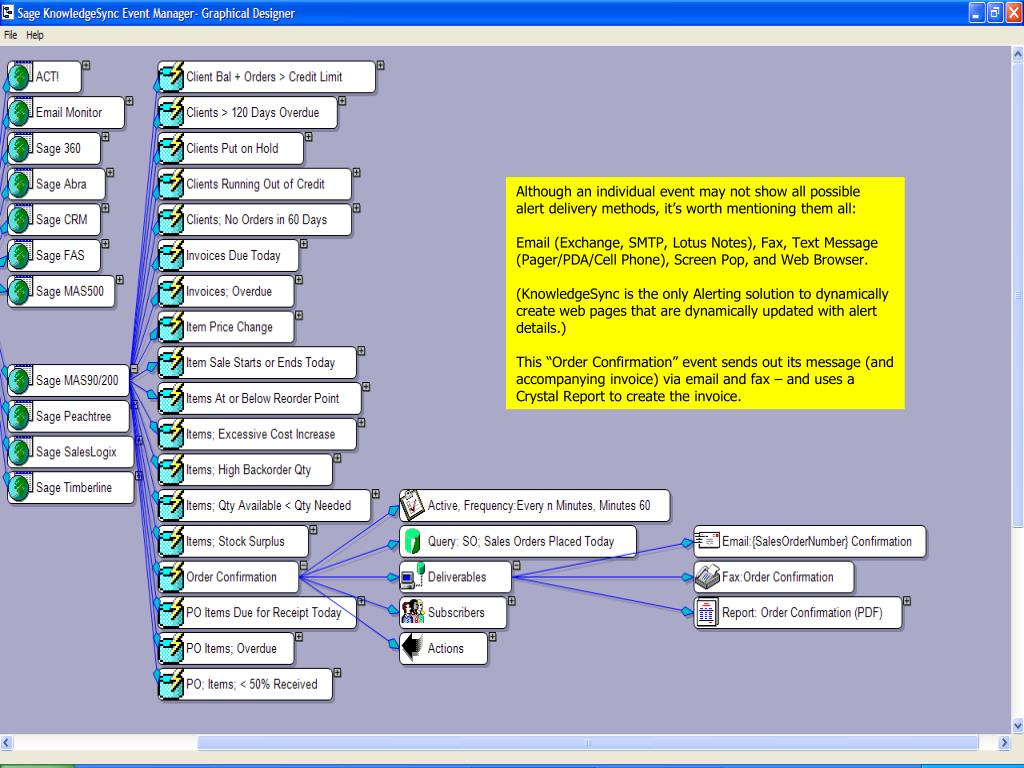Expand the Report: Order Confirmation (PDF) node
The height and width of the screenshot is (768, 1024).
point(907,601)
